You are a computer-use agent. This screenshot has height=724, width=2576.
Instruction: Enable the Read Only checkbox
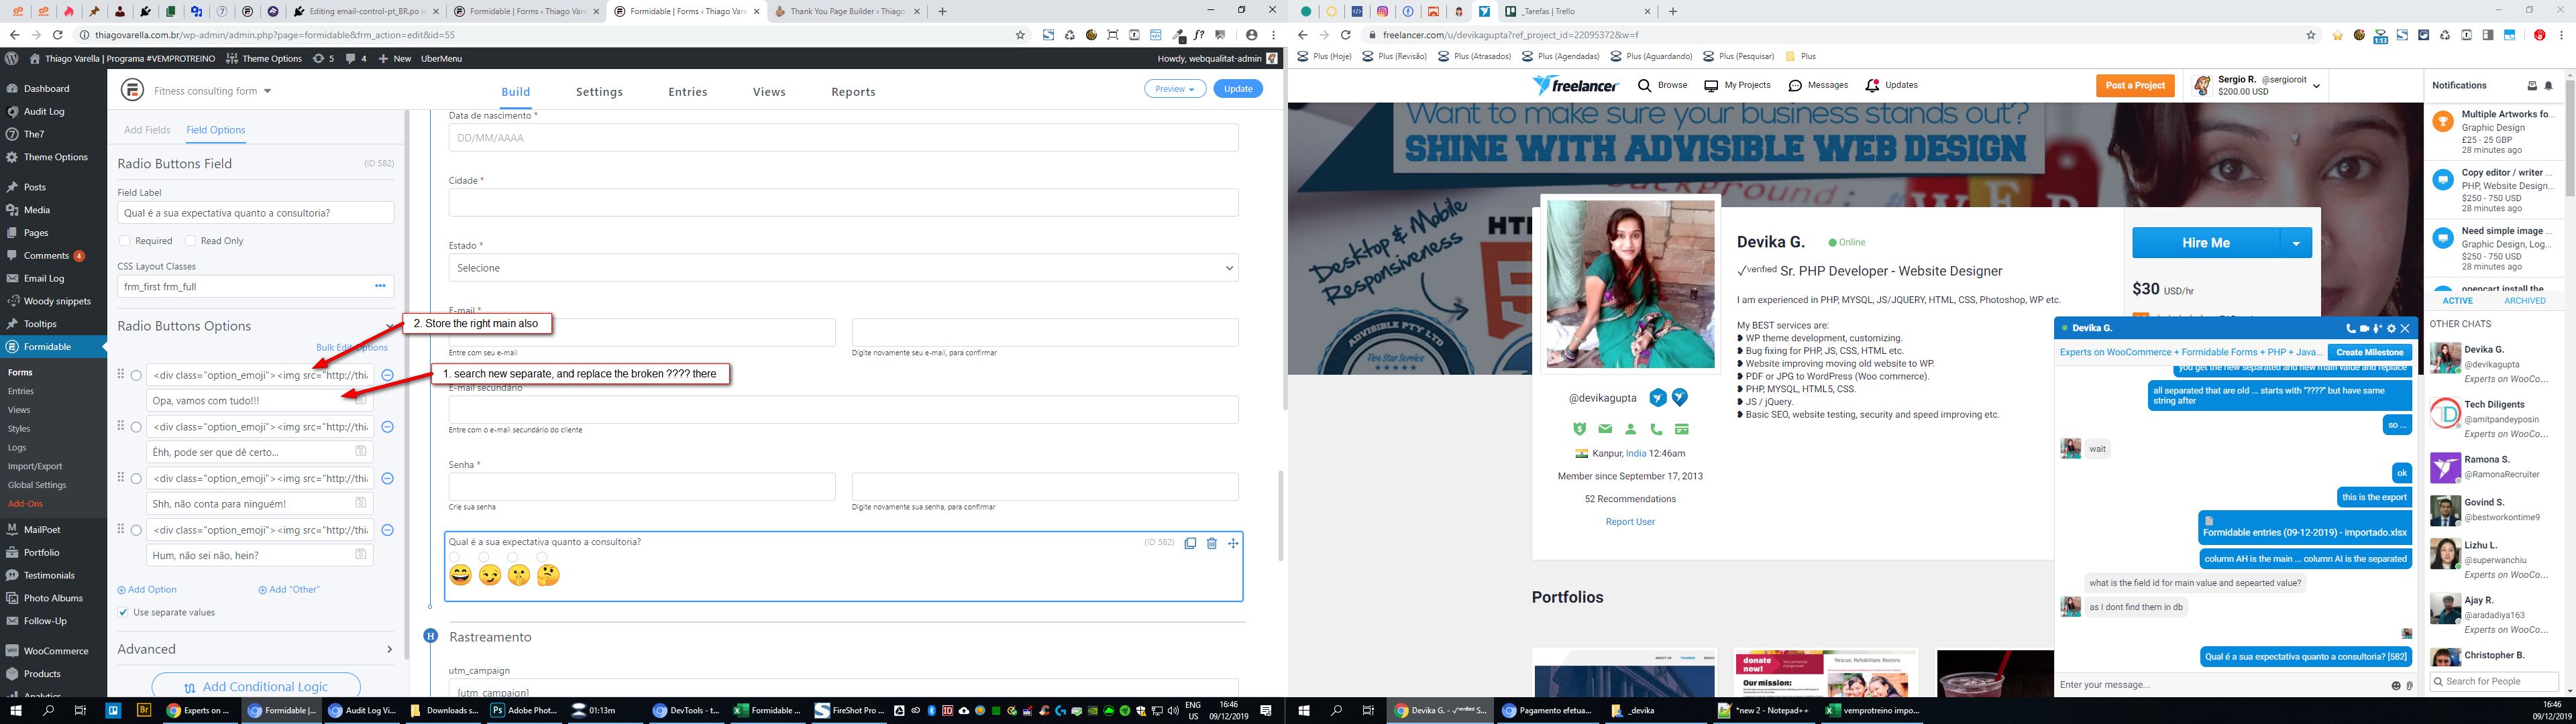tap(192, 241)
